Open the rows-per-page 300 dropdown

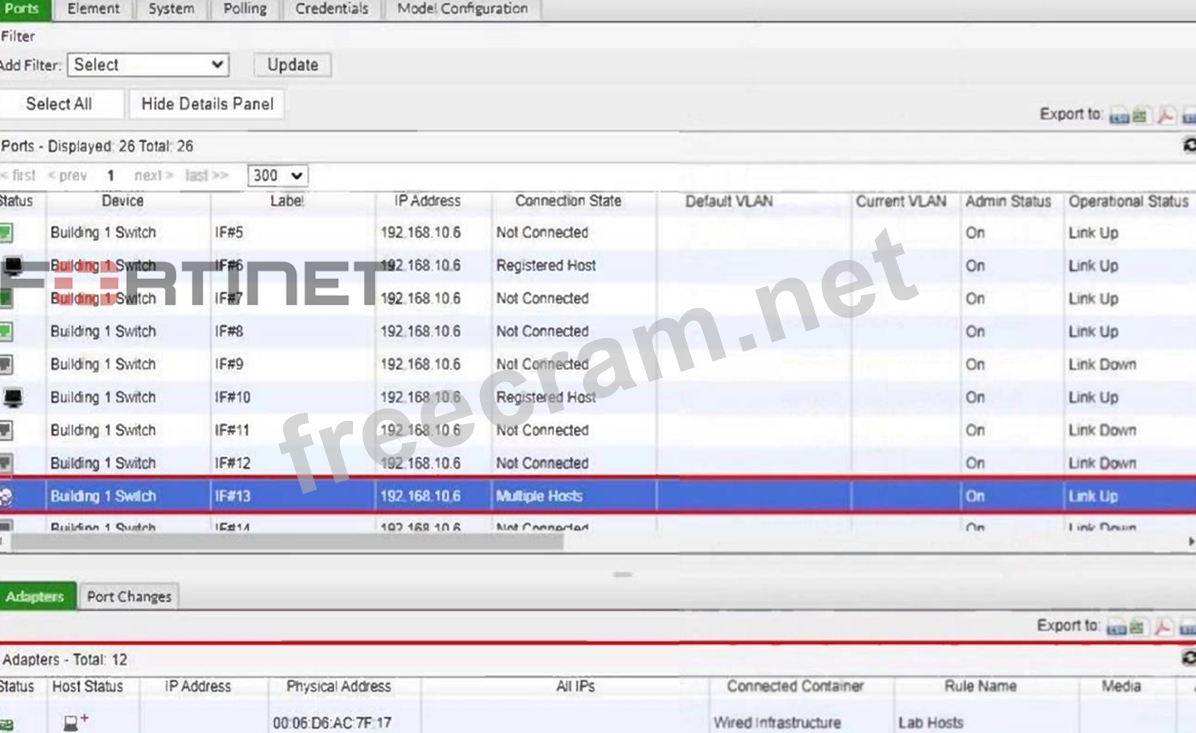pos(277,176)
